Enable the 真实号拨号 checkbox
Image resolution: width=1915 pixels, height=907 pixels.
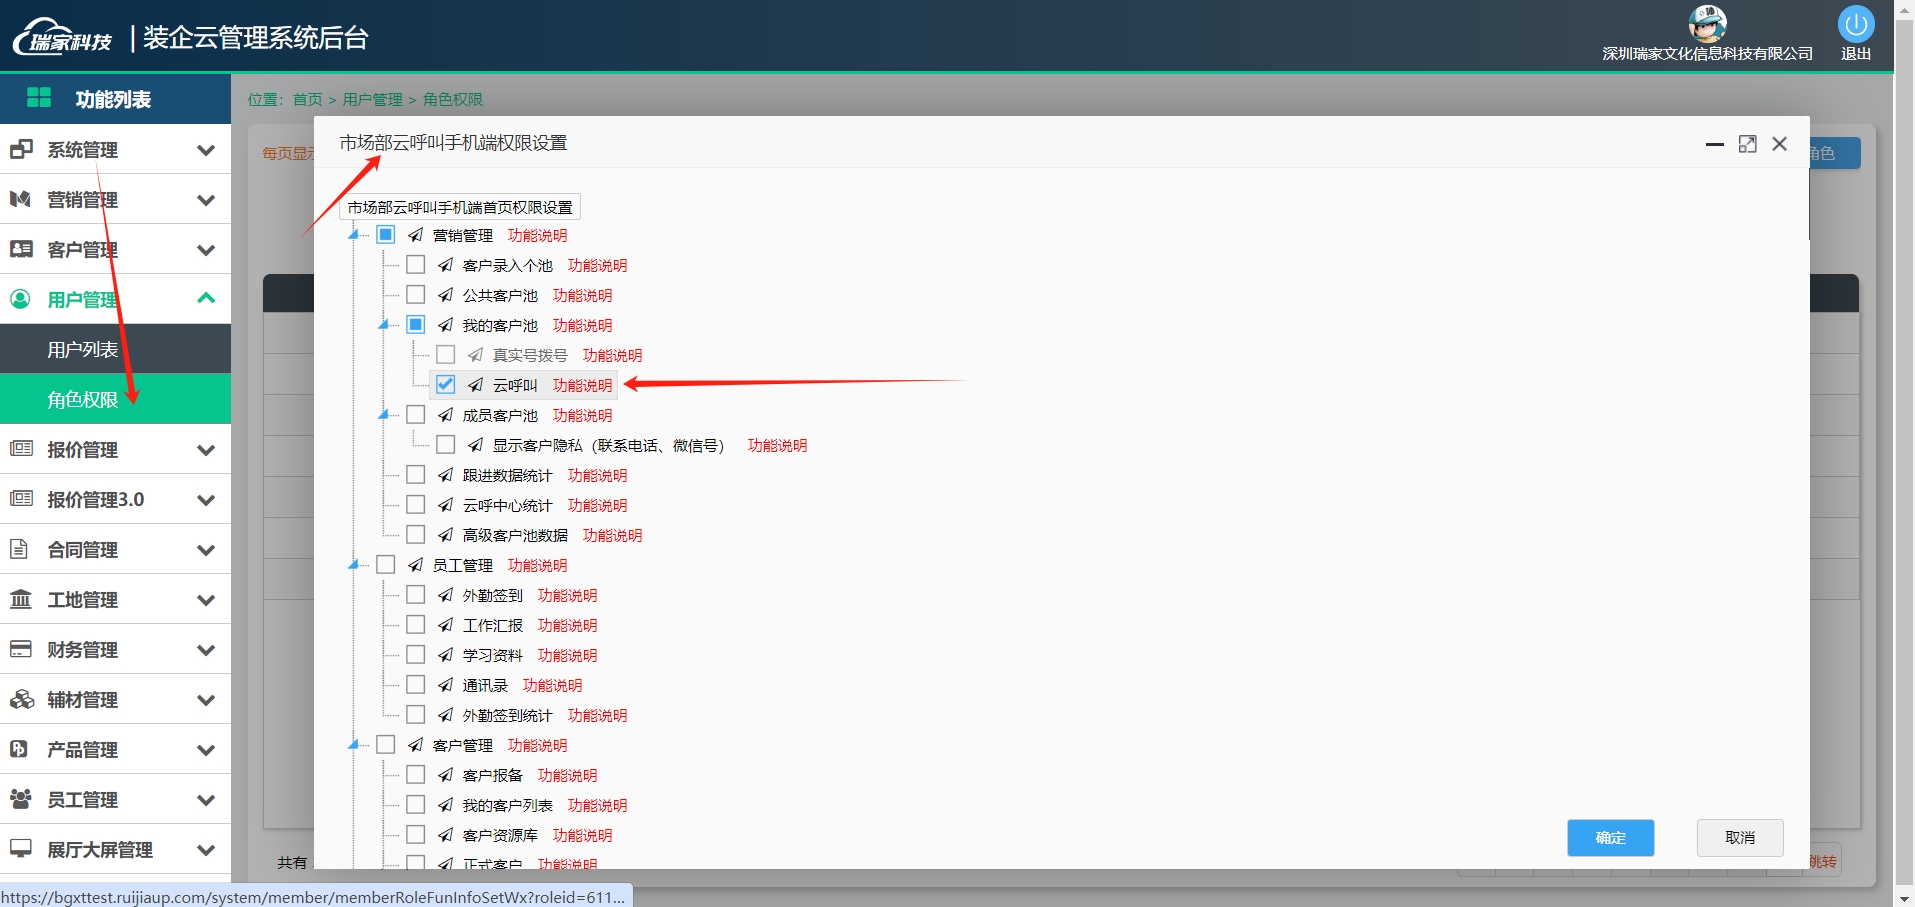click(x=446, y=355)
